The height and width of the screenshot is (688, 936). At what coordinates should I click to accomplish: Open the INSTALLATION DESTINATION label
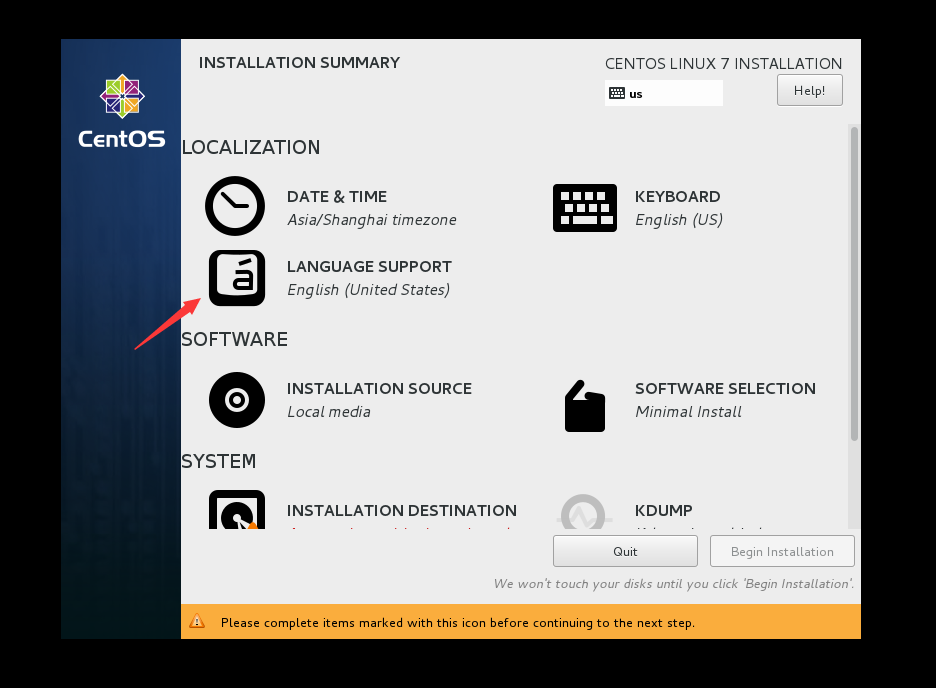tap(402, 510)
